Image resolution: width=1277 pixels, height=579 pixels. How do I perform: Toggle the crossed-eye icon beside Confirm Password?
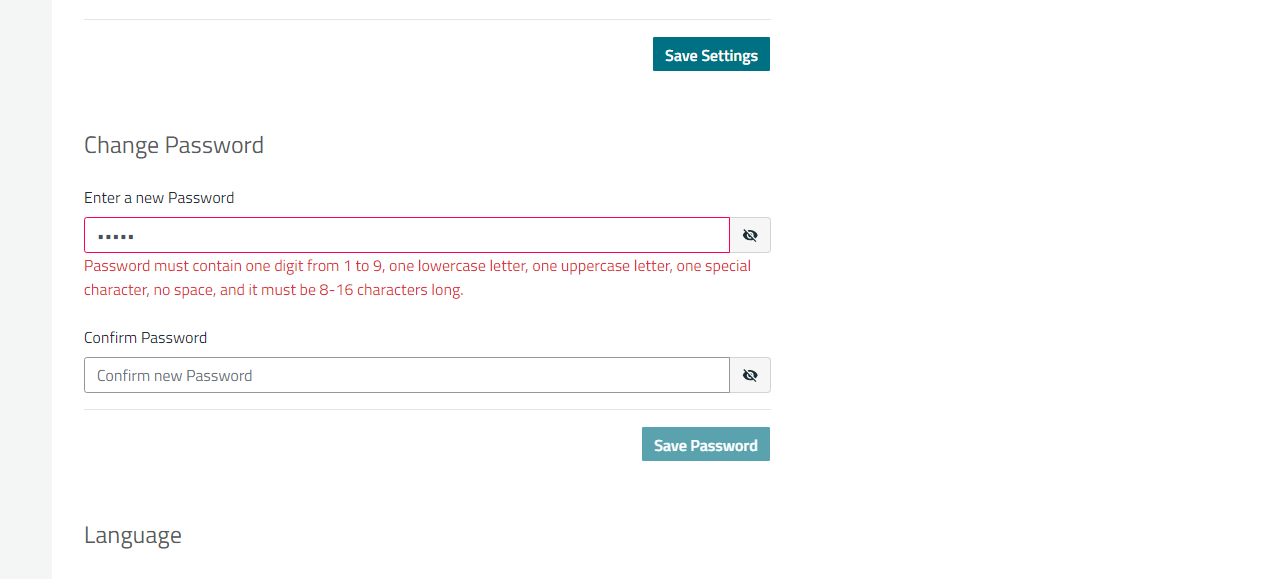coord(750,375)
